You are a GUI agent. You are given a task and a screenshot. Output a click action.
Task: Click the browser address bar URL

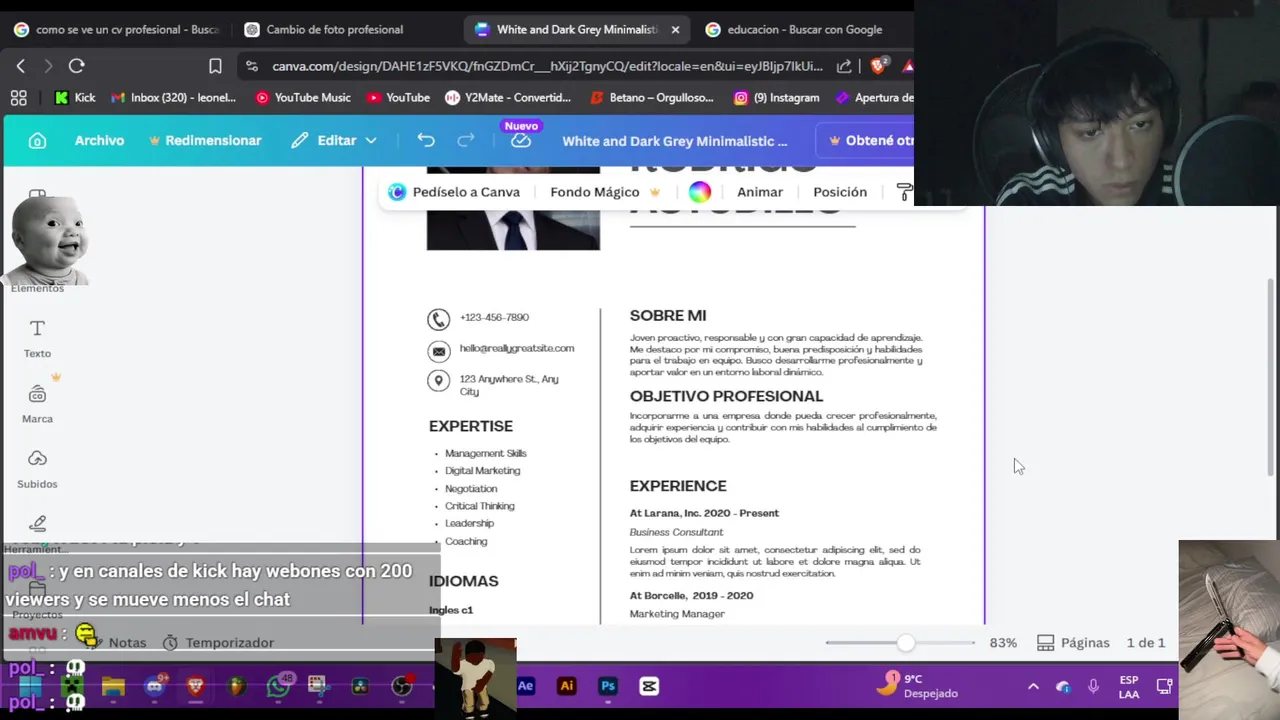tap(547, 66)
